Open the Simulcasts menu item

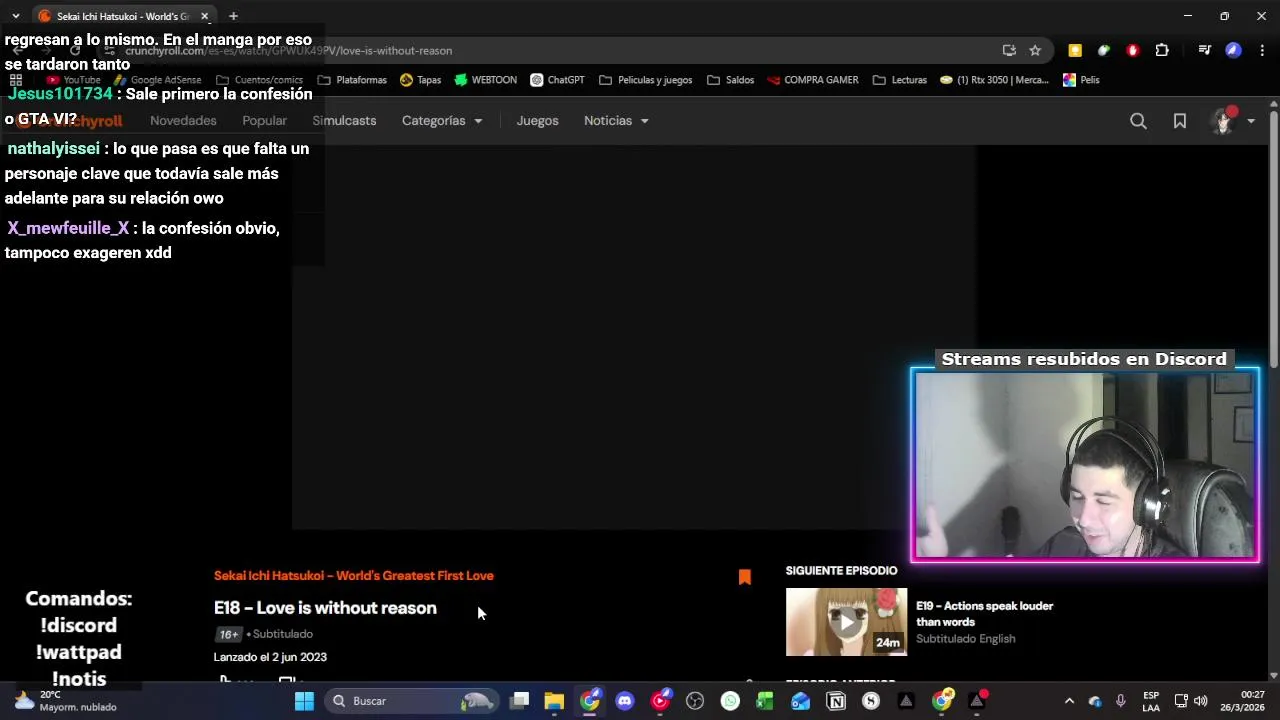tap(344, 121)
